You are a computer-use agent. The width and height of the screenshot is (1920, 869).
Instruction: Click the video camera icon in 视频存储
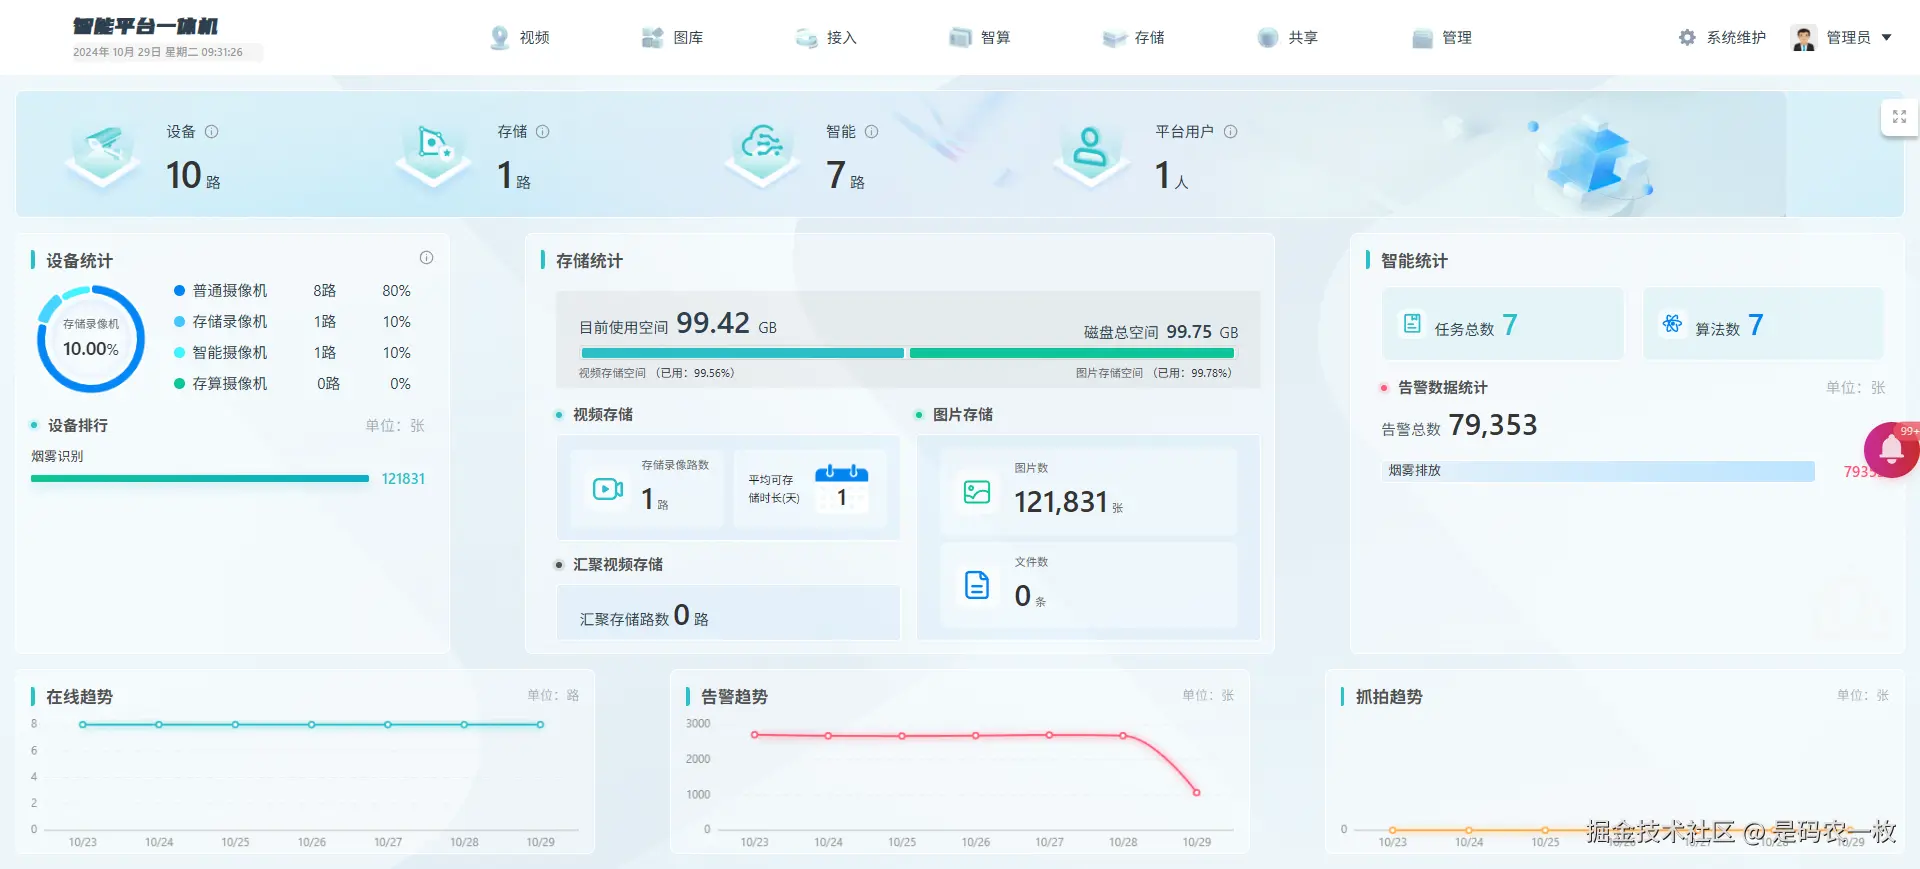coord(608,489)
